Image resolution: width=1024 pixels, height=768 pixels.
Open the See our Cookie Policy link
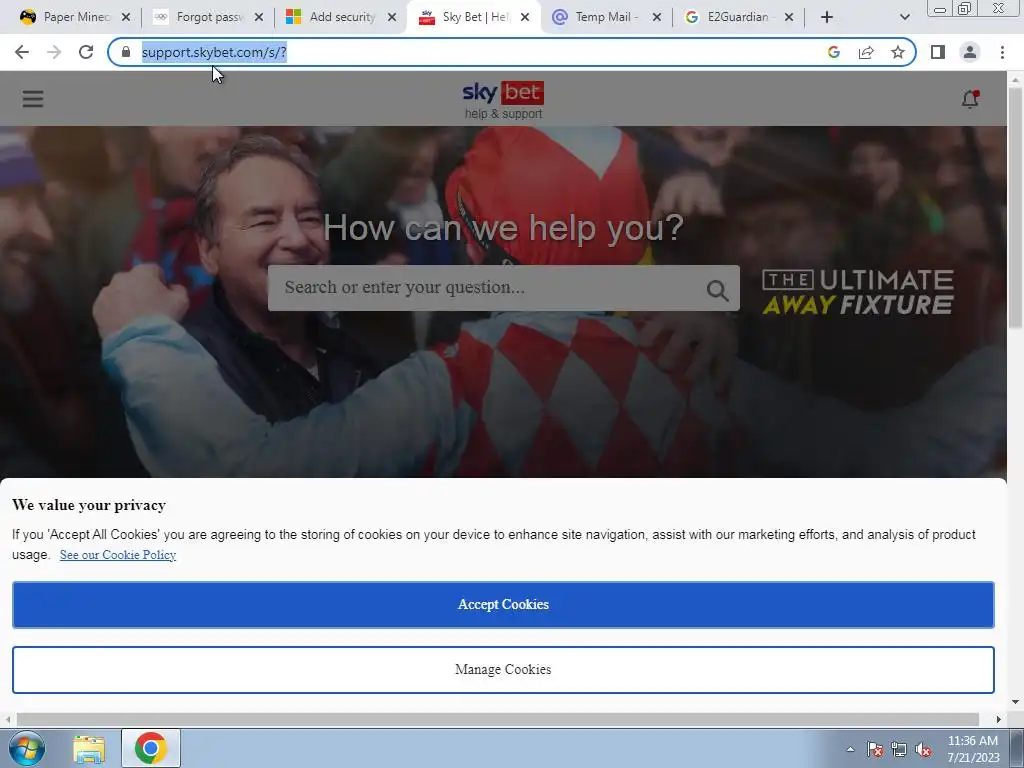(118, 554)
